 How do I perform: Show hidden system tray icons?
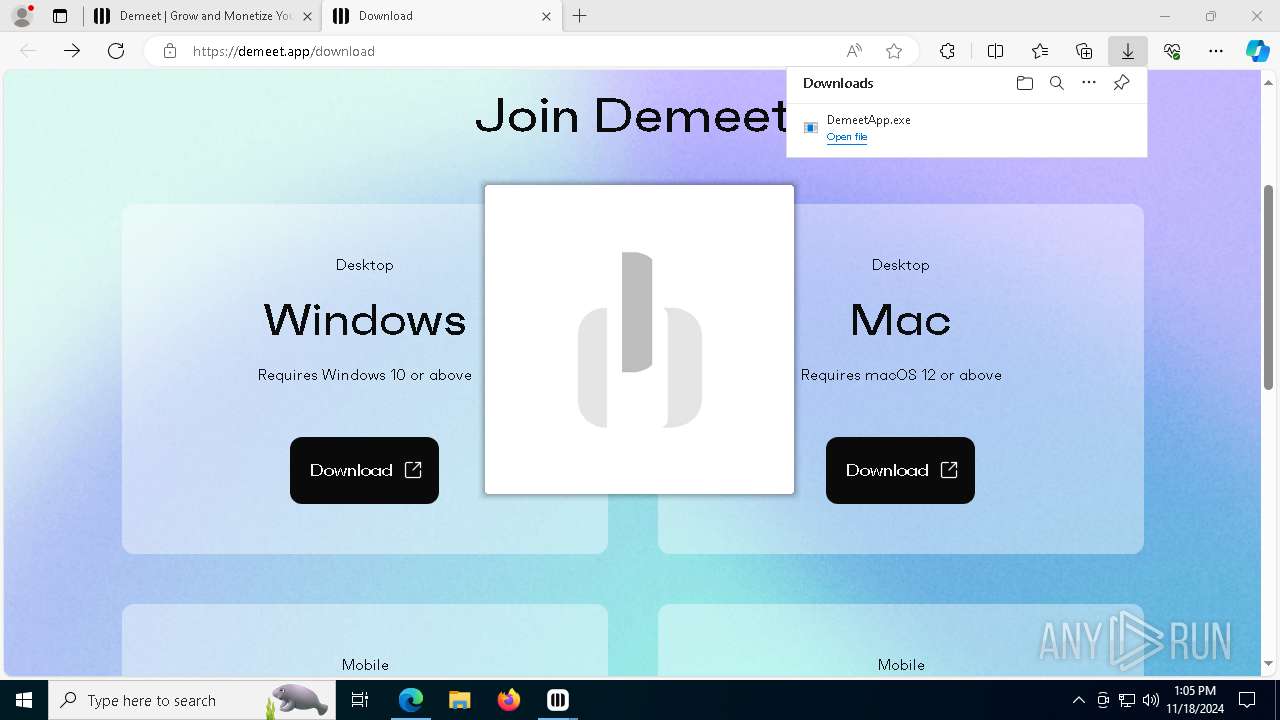1078,700
